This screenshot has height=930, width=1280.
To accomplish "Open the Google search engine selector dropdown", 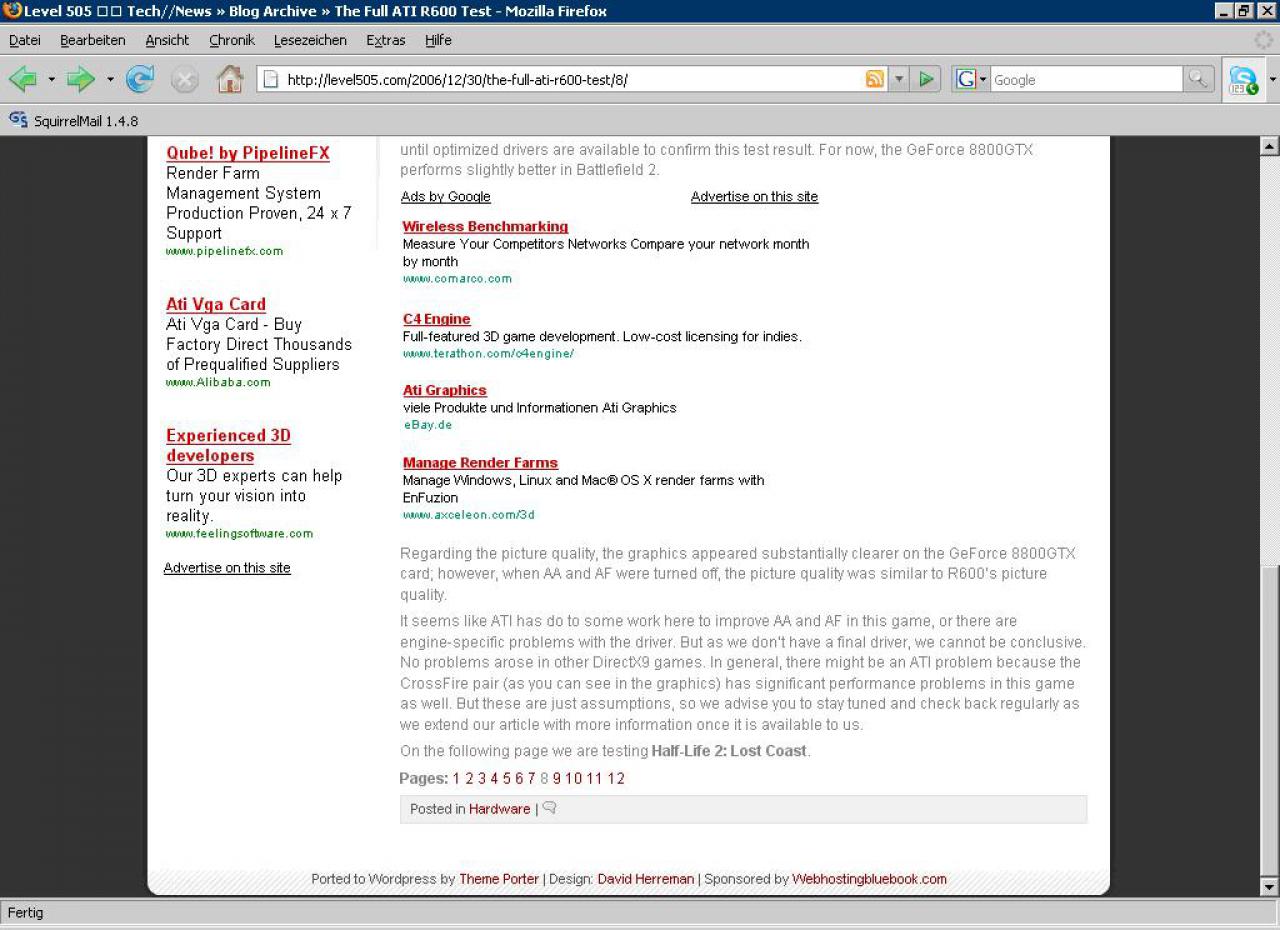I will click(971, 79).
